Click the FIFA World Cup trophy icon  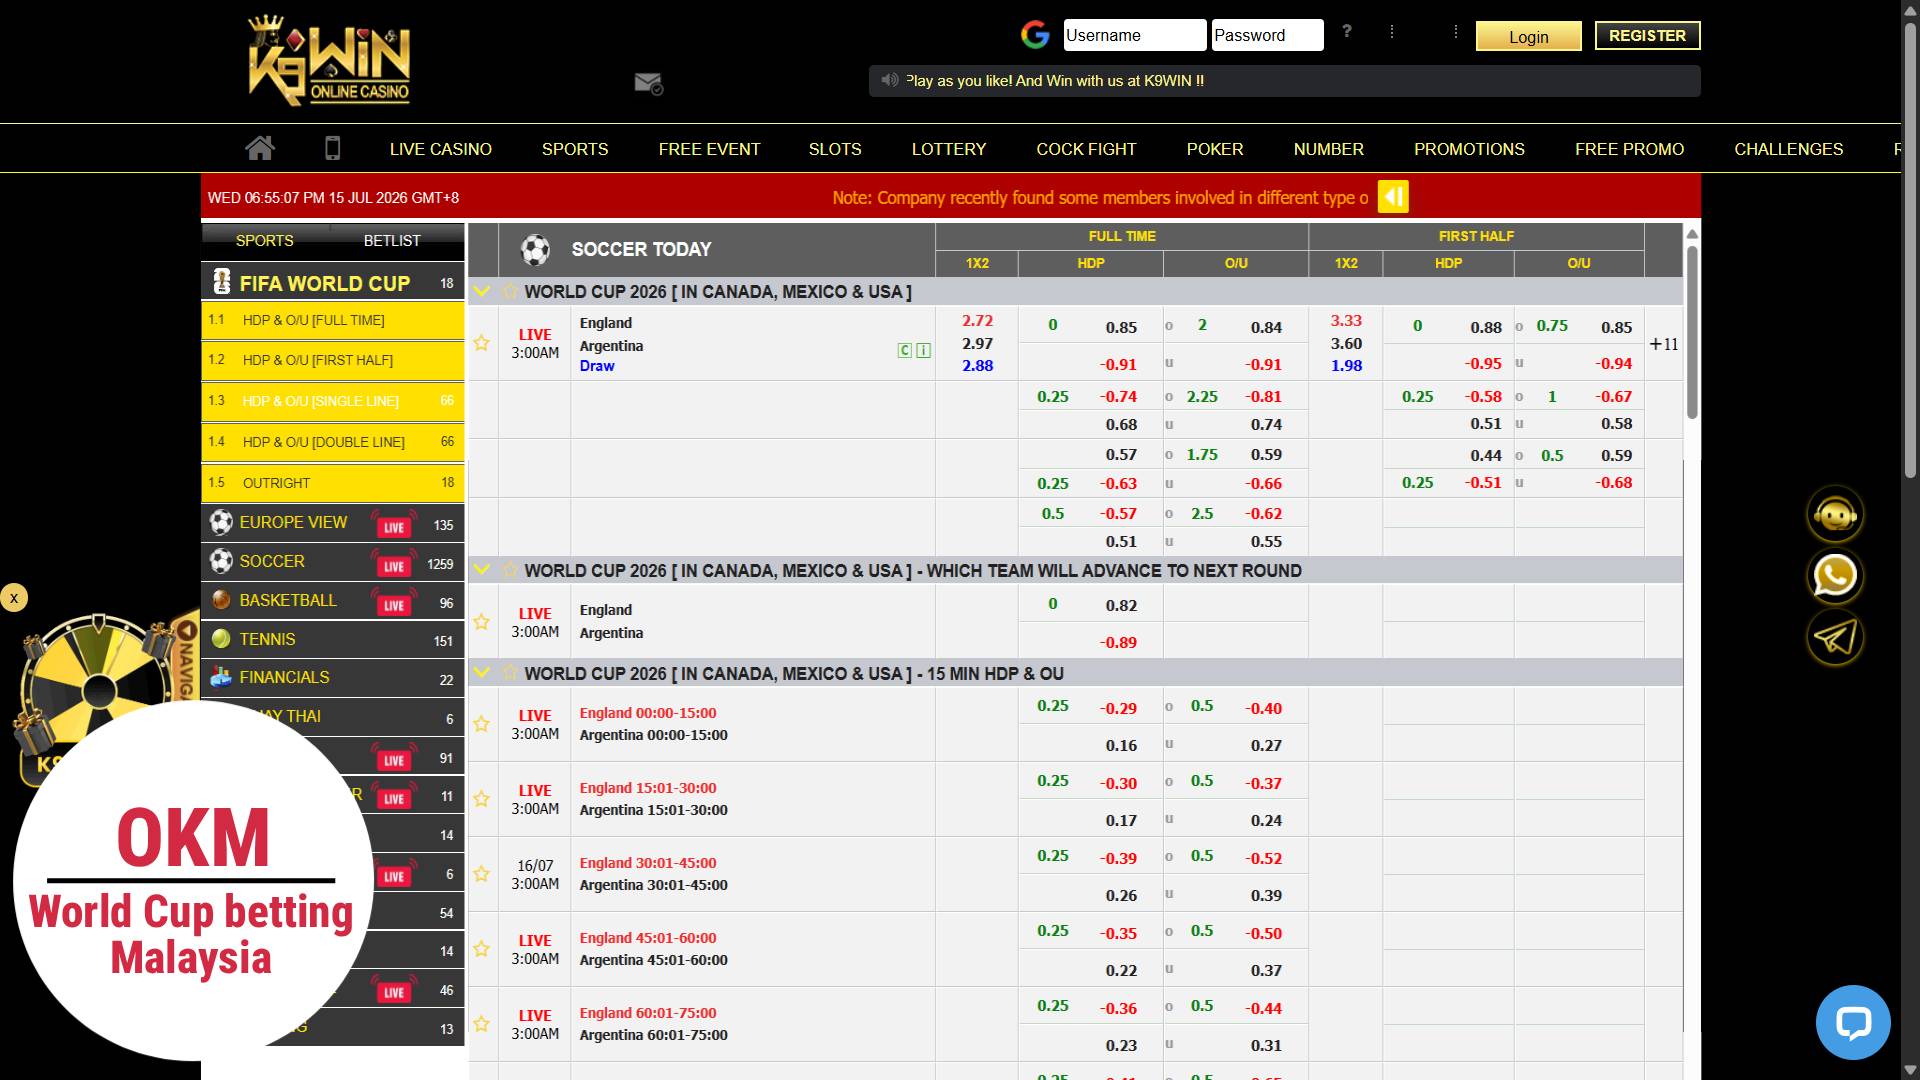(222, 282)
